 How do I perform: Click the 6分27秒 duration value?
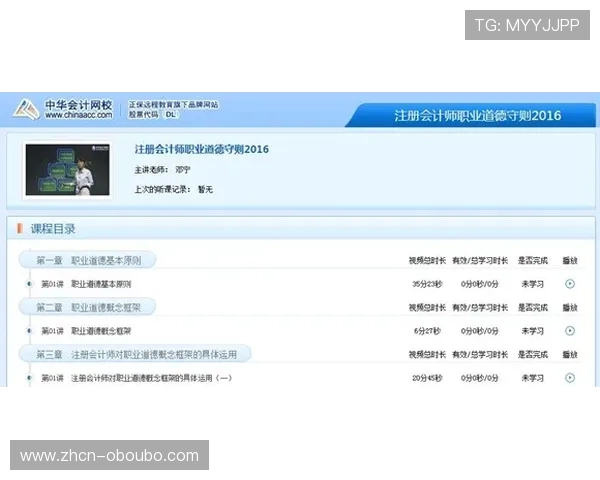(427, 331)
